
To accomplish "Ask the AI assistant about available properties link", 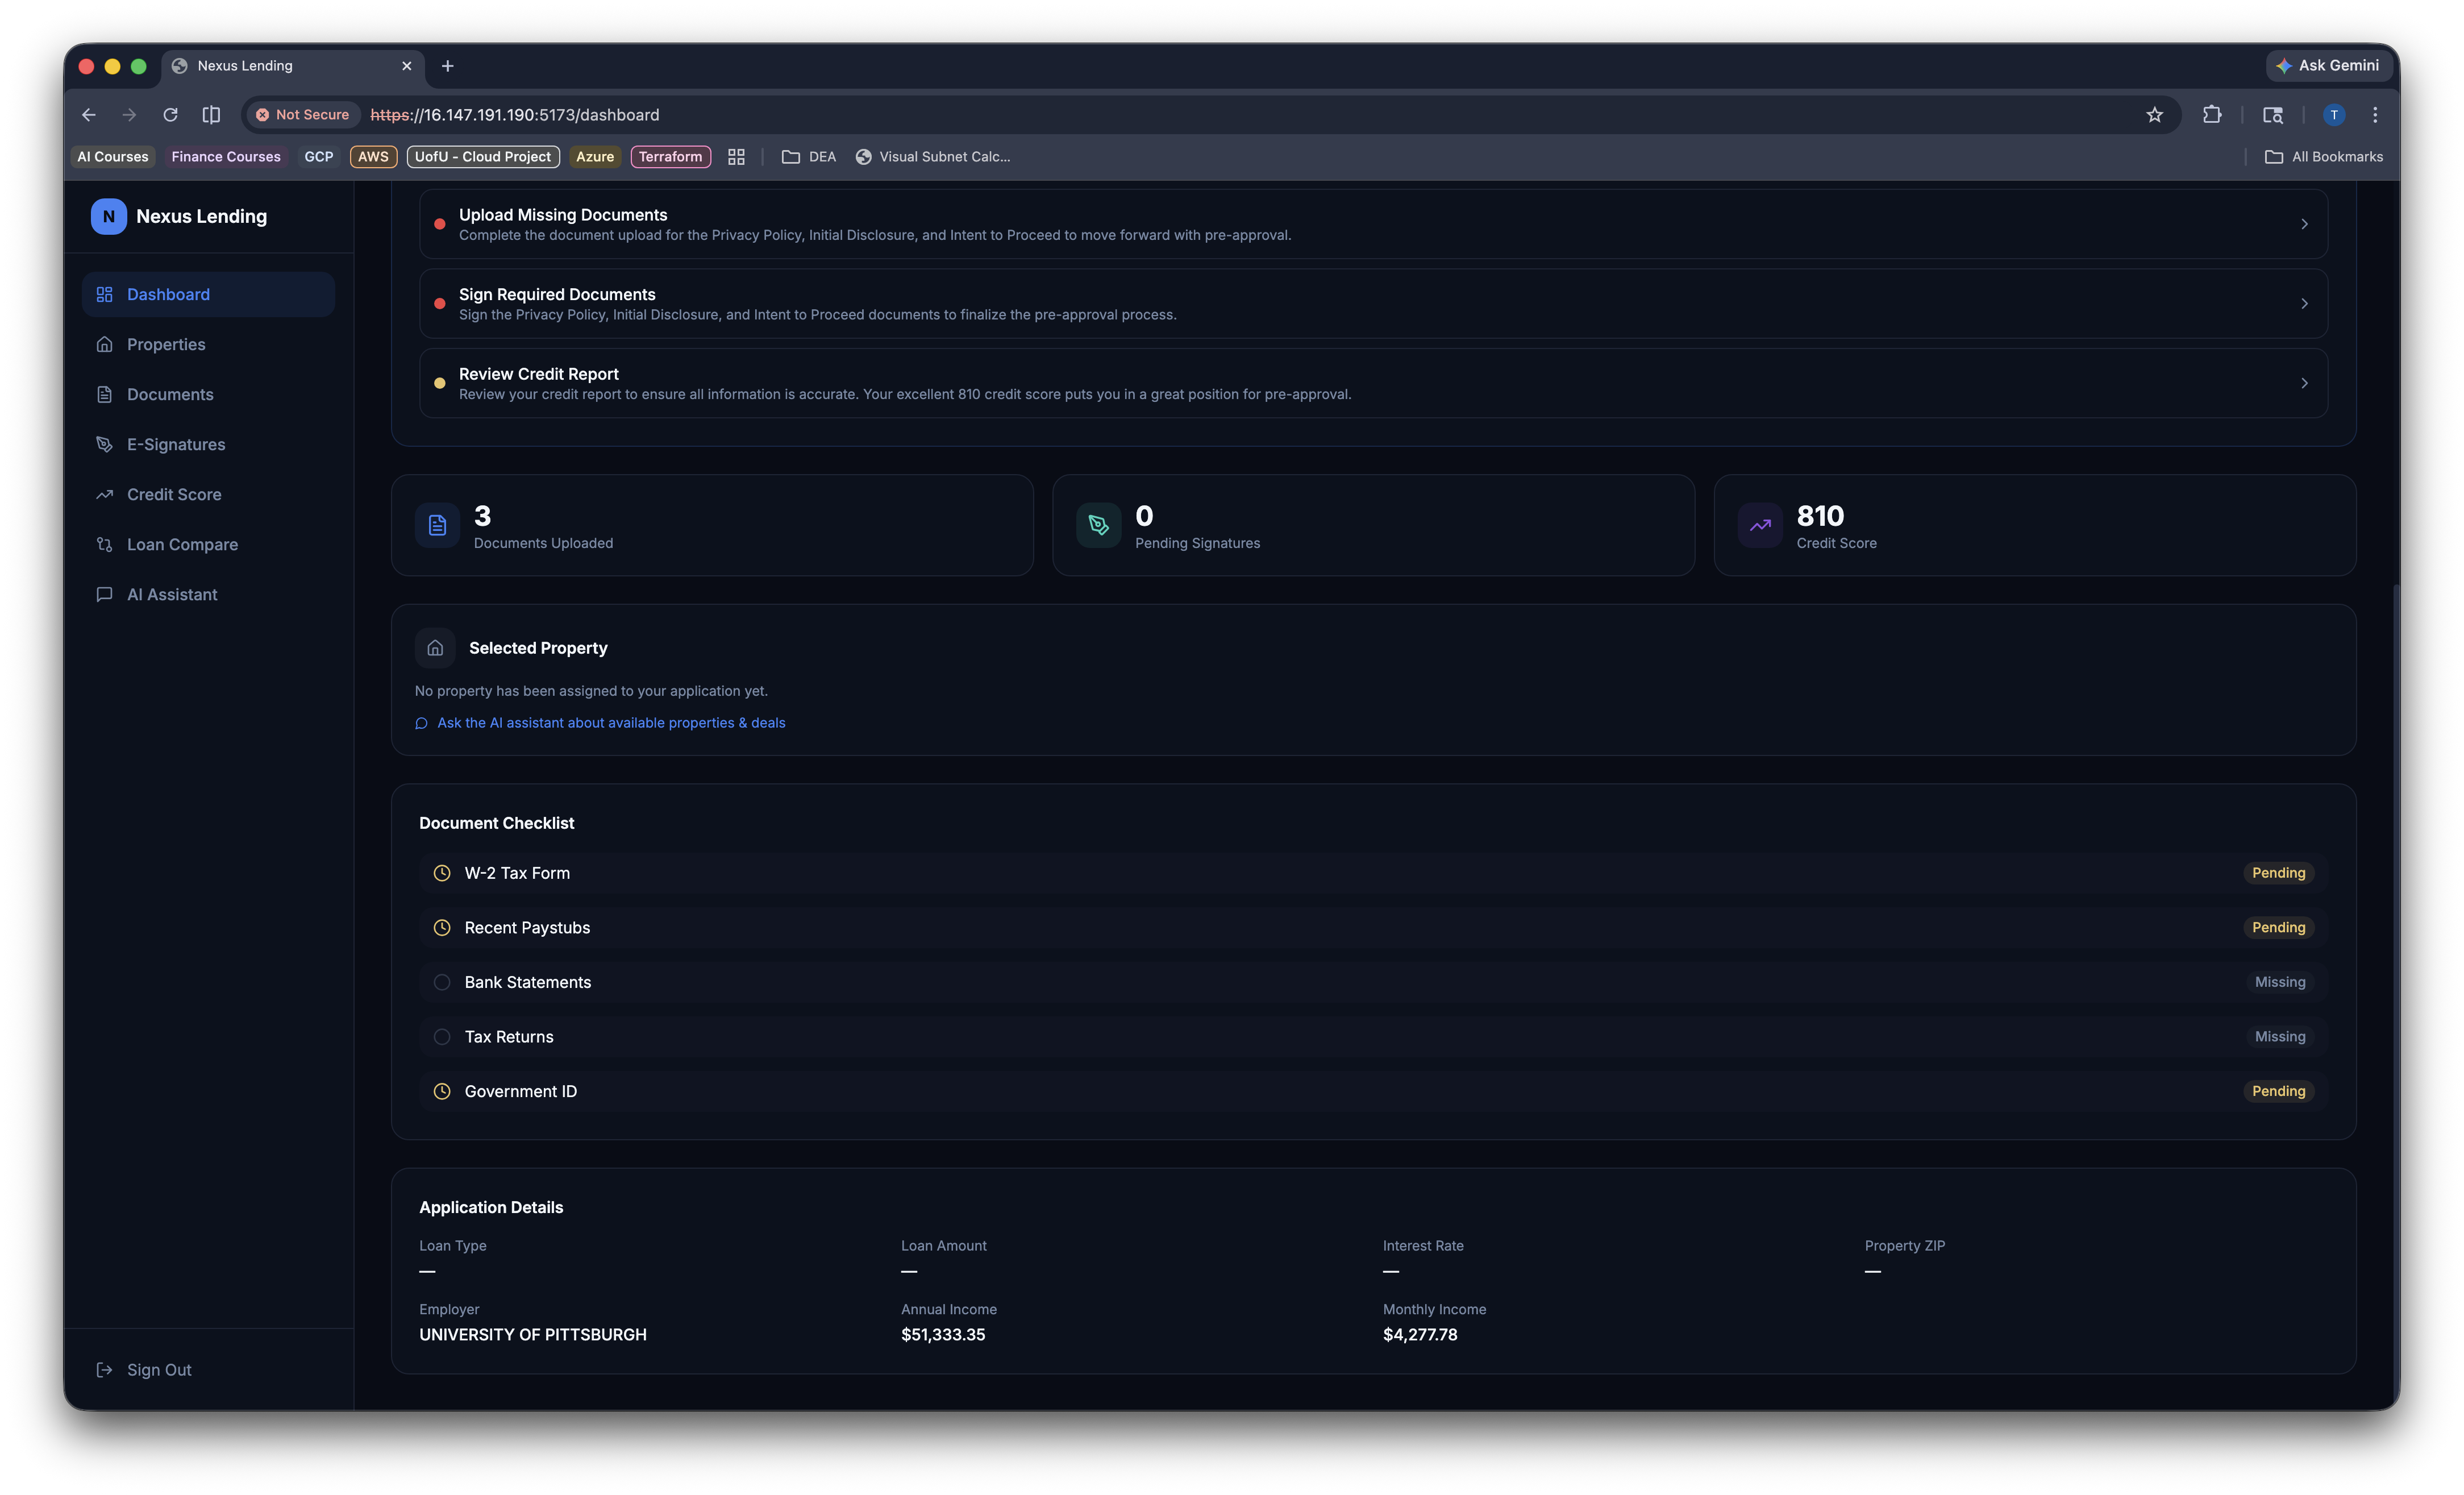I will tap(610, 723).
